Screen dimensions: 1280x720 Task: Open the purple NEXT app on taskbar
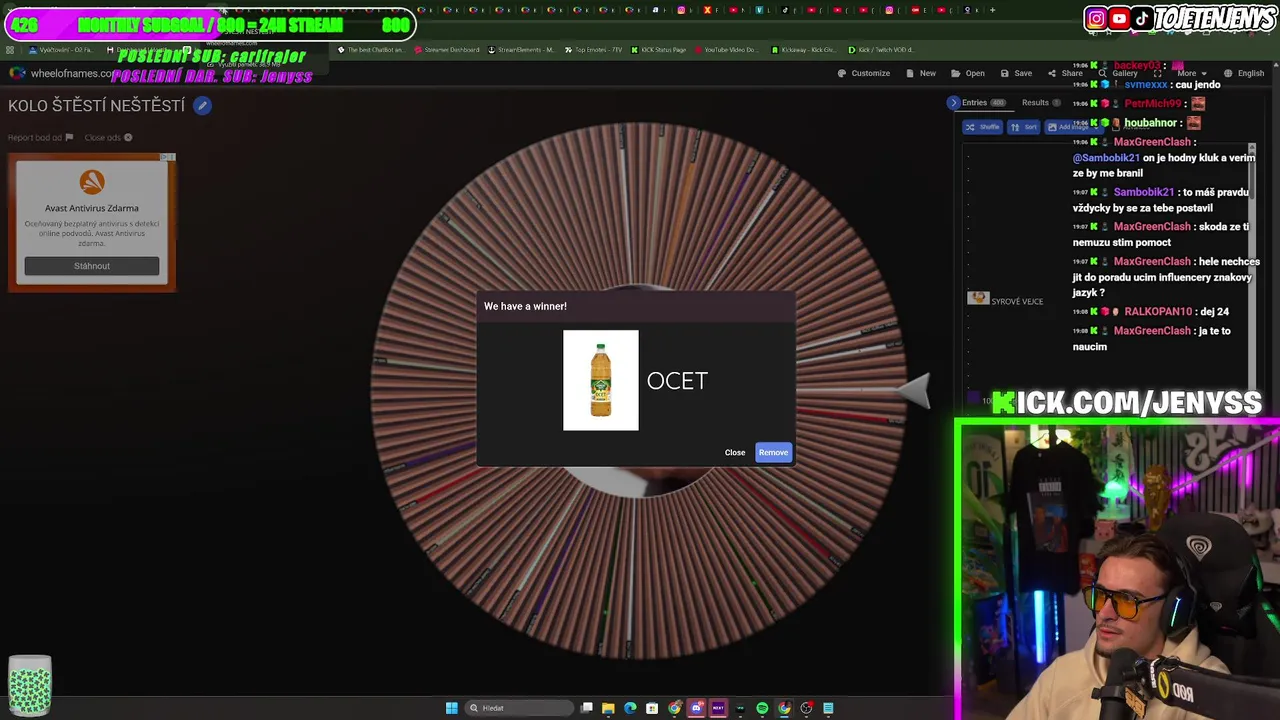[x=718, y=708]
